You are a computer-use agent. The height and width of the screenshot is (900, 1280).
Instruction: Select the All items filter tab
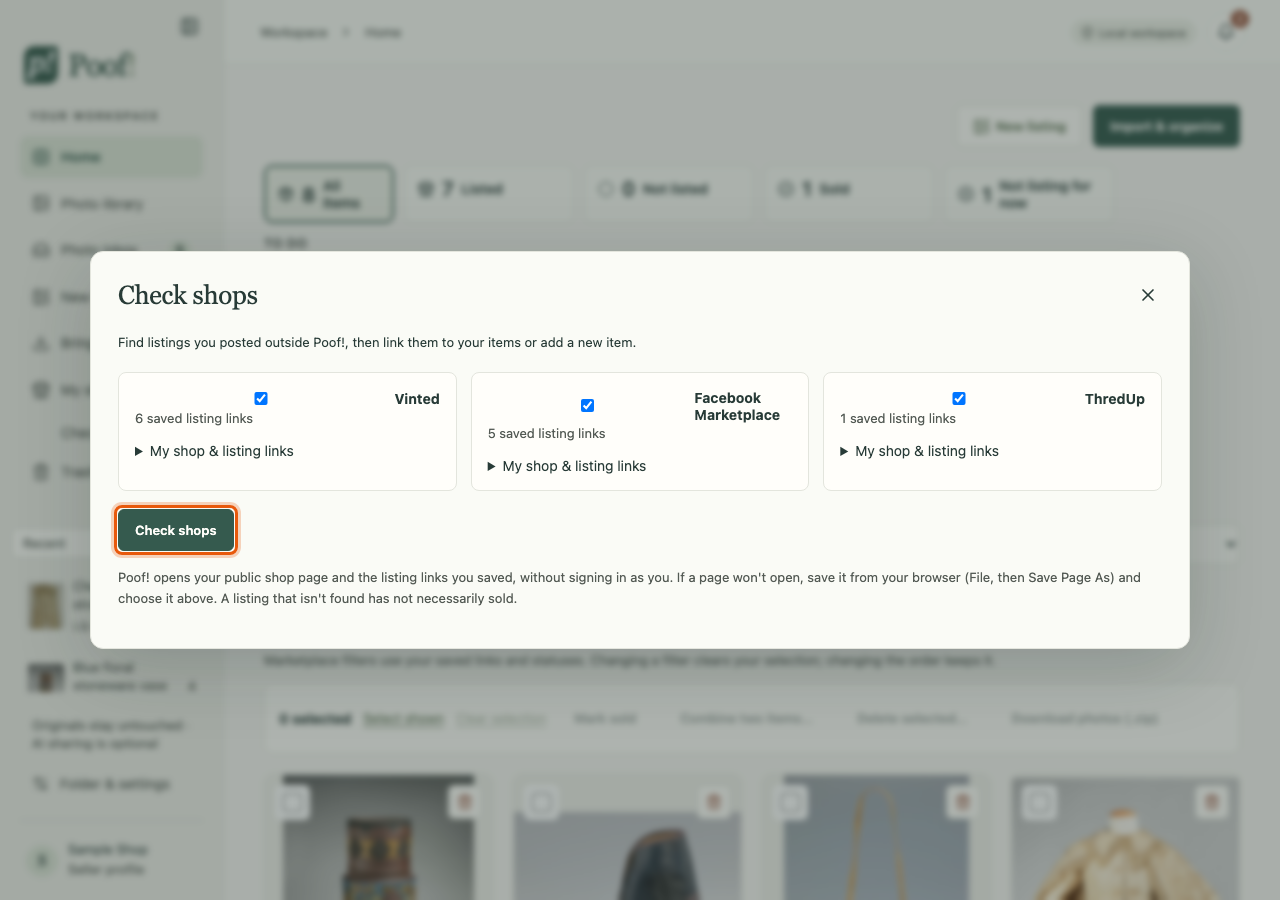pyautogui.click(x=329, y=194)
